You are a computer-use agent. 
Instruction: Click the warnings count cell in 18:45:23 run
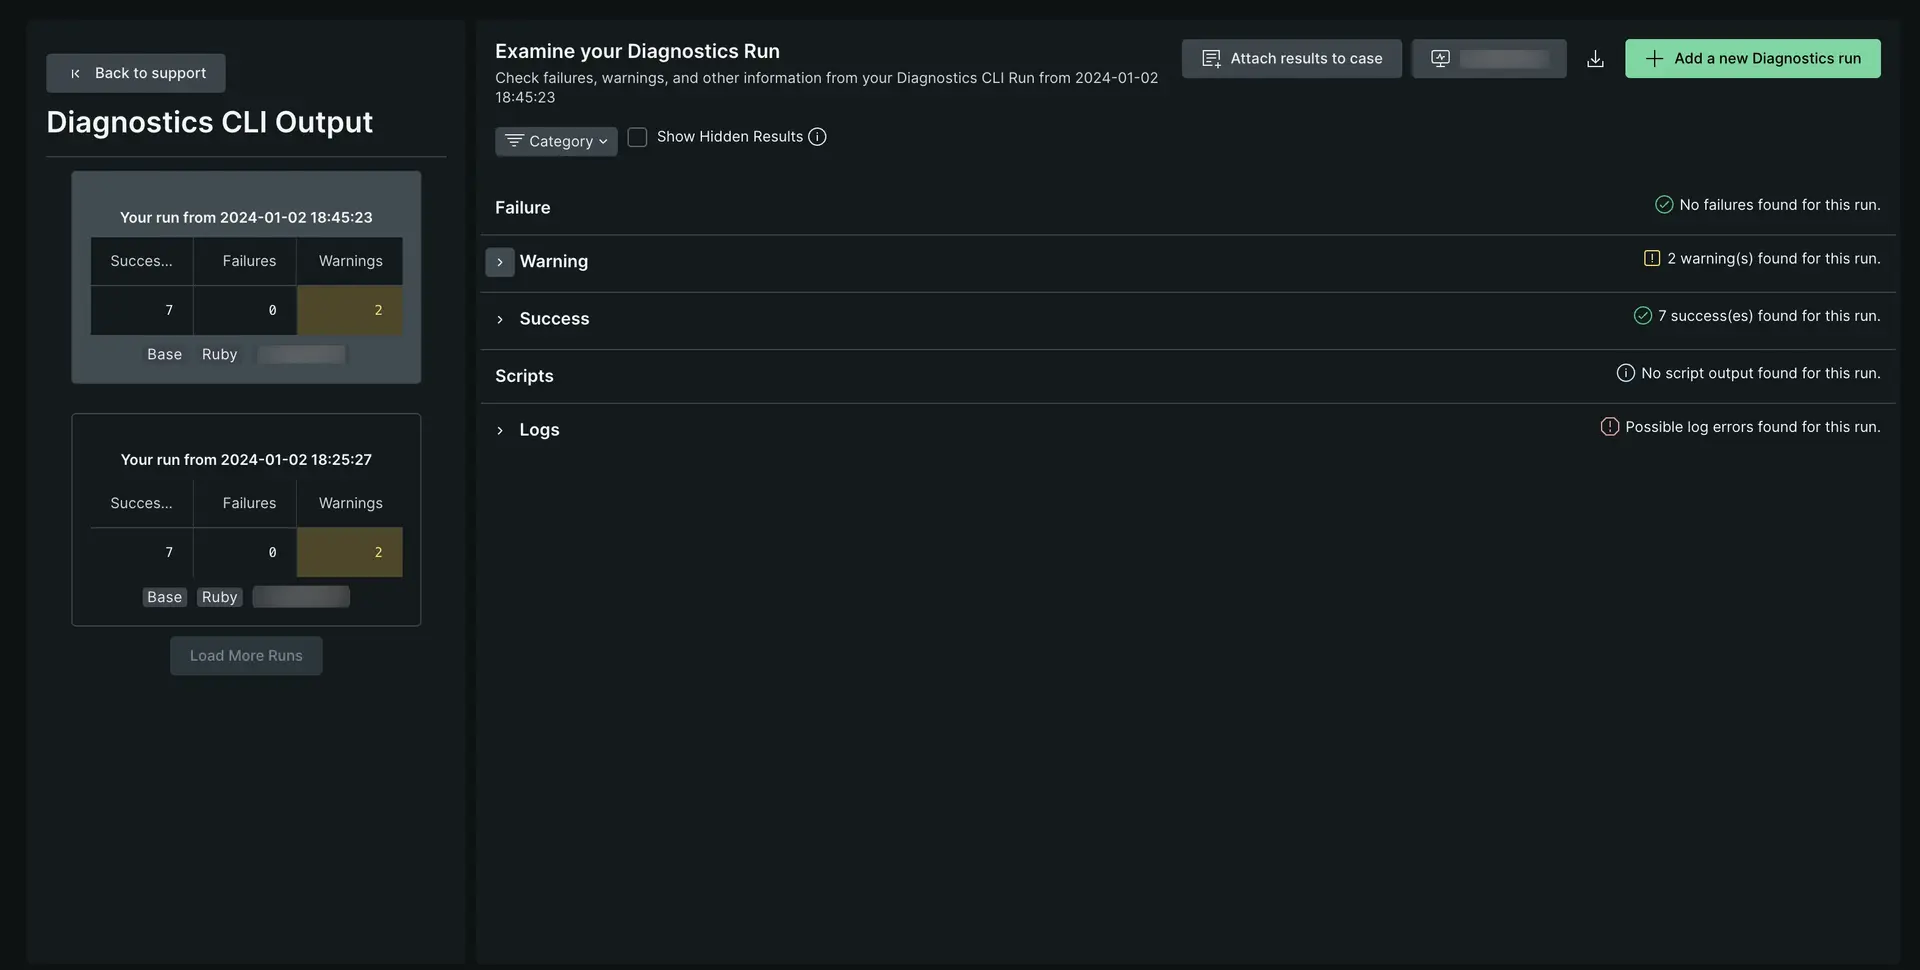coord(350,310)
